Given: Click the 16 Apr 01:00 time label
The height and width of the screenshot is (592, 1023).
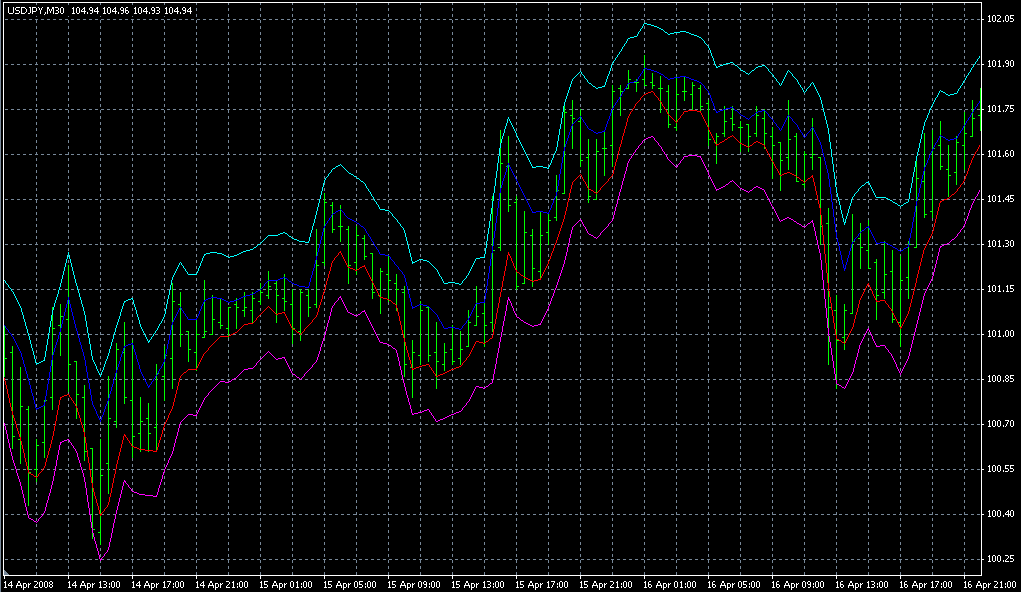Looking at the screenshot, I should click(668, 584).
